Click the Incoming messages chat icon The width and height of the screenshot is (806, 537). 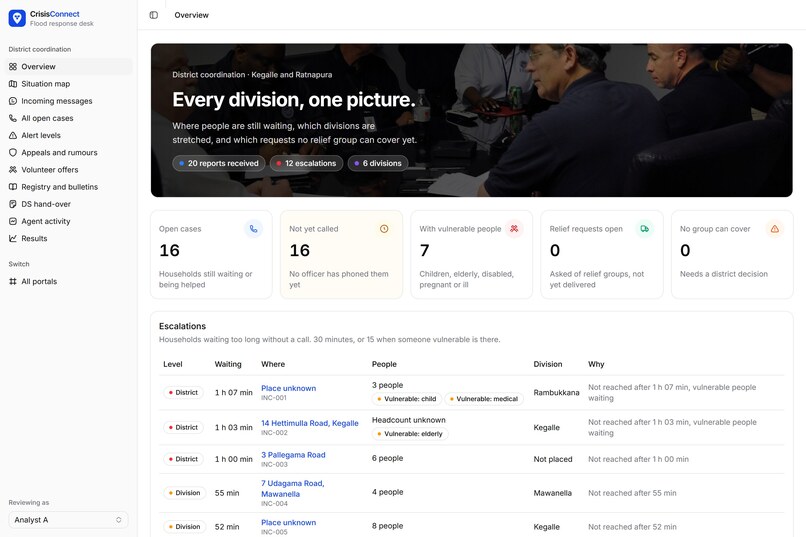[x=13, y=101]
